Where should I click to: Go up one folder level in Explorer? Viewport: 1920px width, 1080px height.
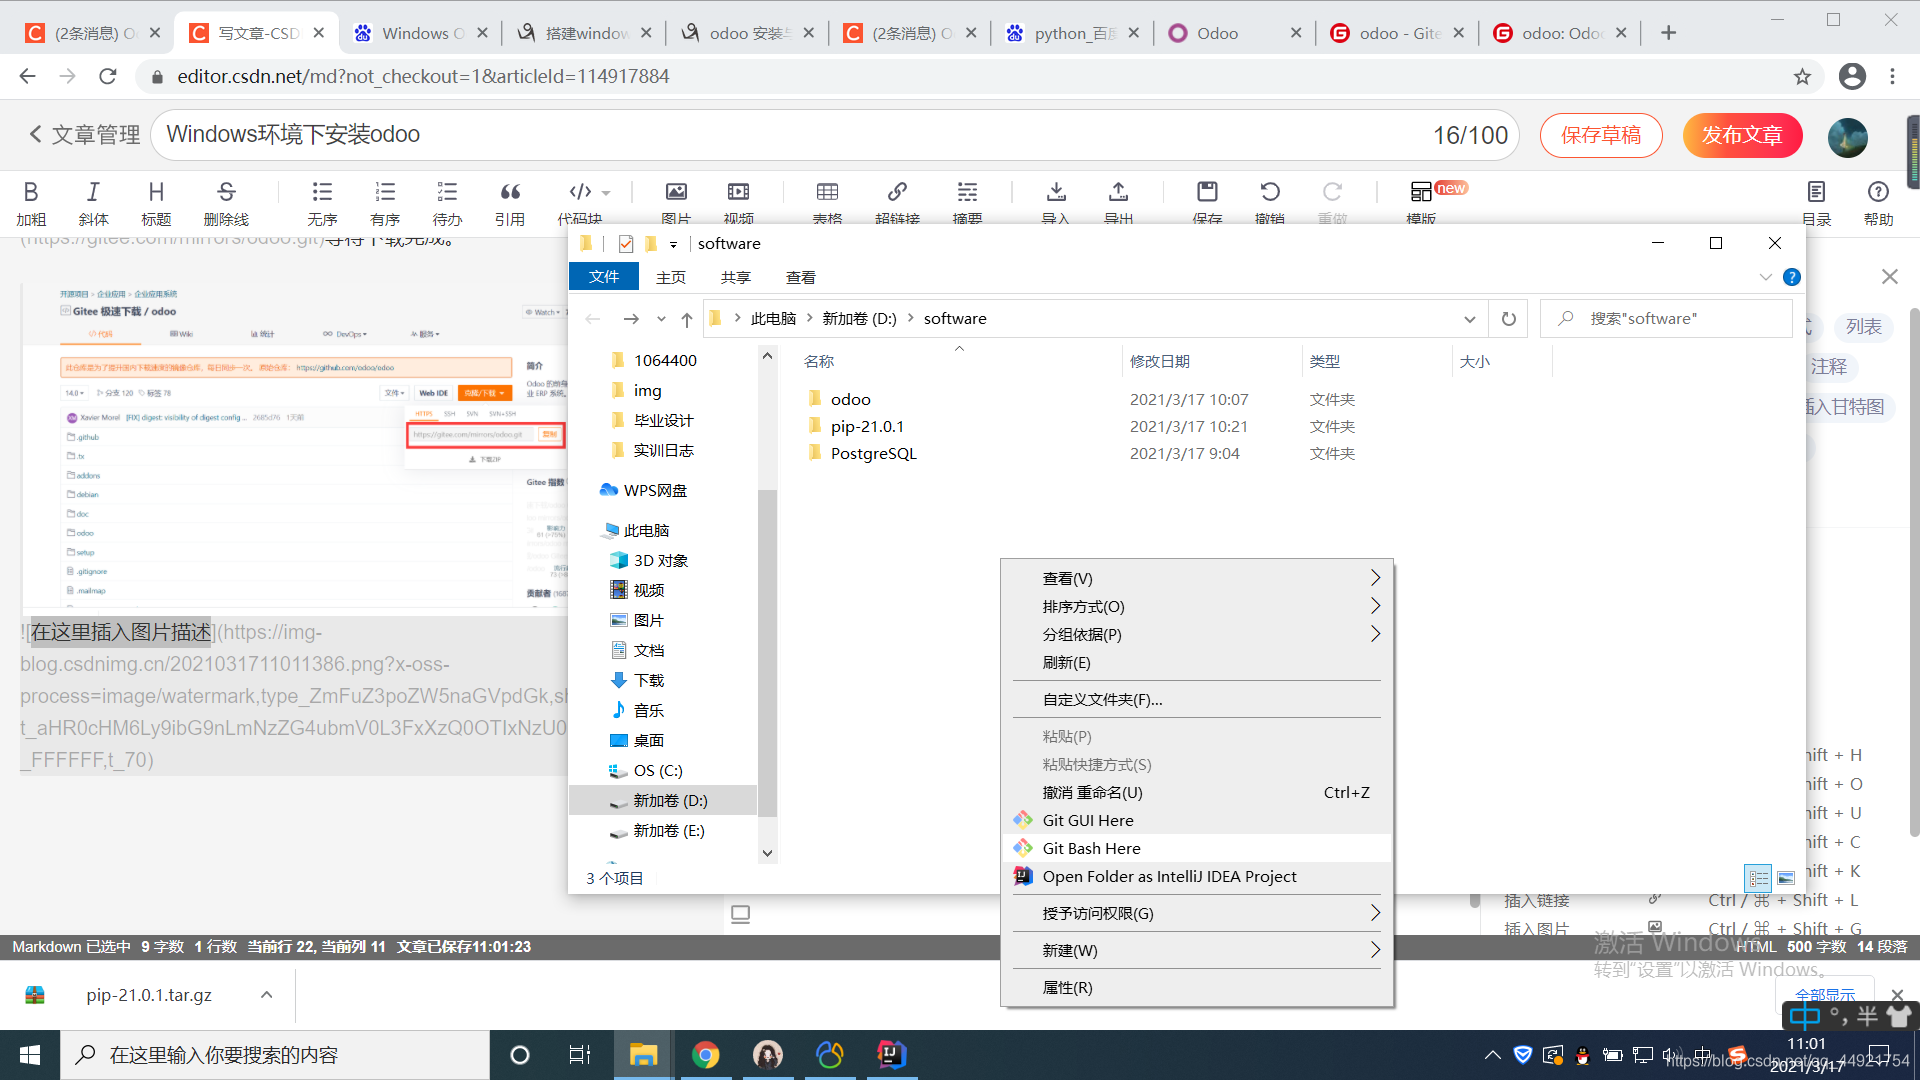686,319
